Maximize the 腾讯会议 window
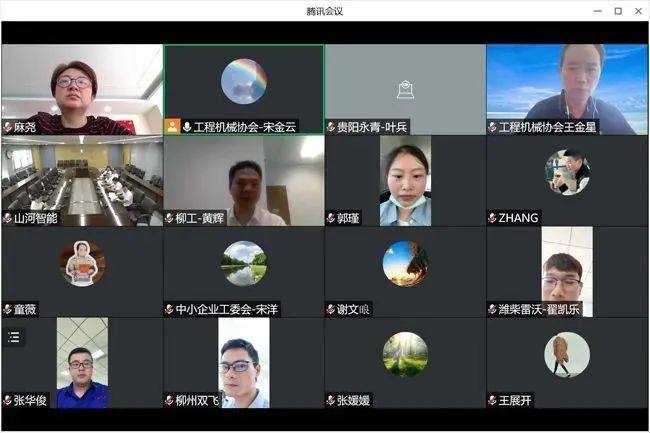This screenshot has width=650, height=433. click(618, 11)
